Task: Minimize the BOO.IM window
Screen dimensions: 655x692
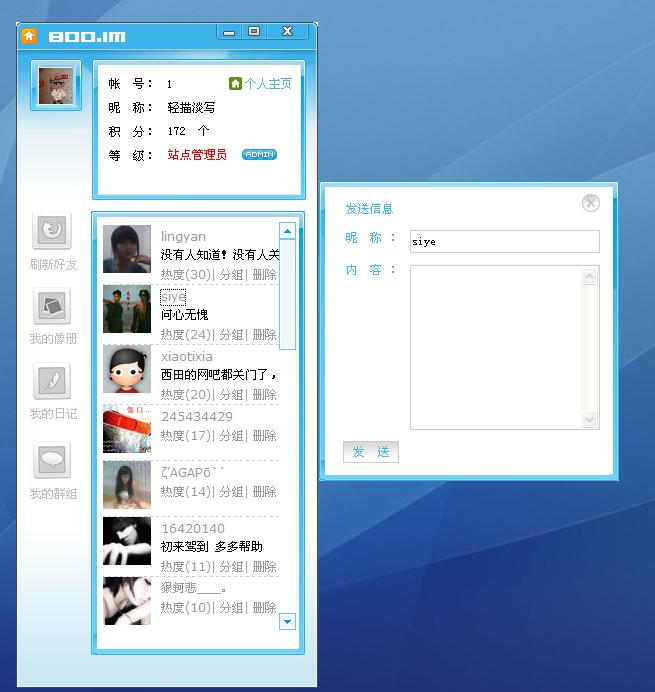Action: pos(229,32)
